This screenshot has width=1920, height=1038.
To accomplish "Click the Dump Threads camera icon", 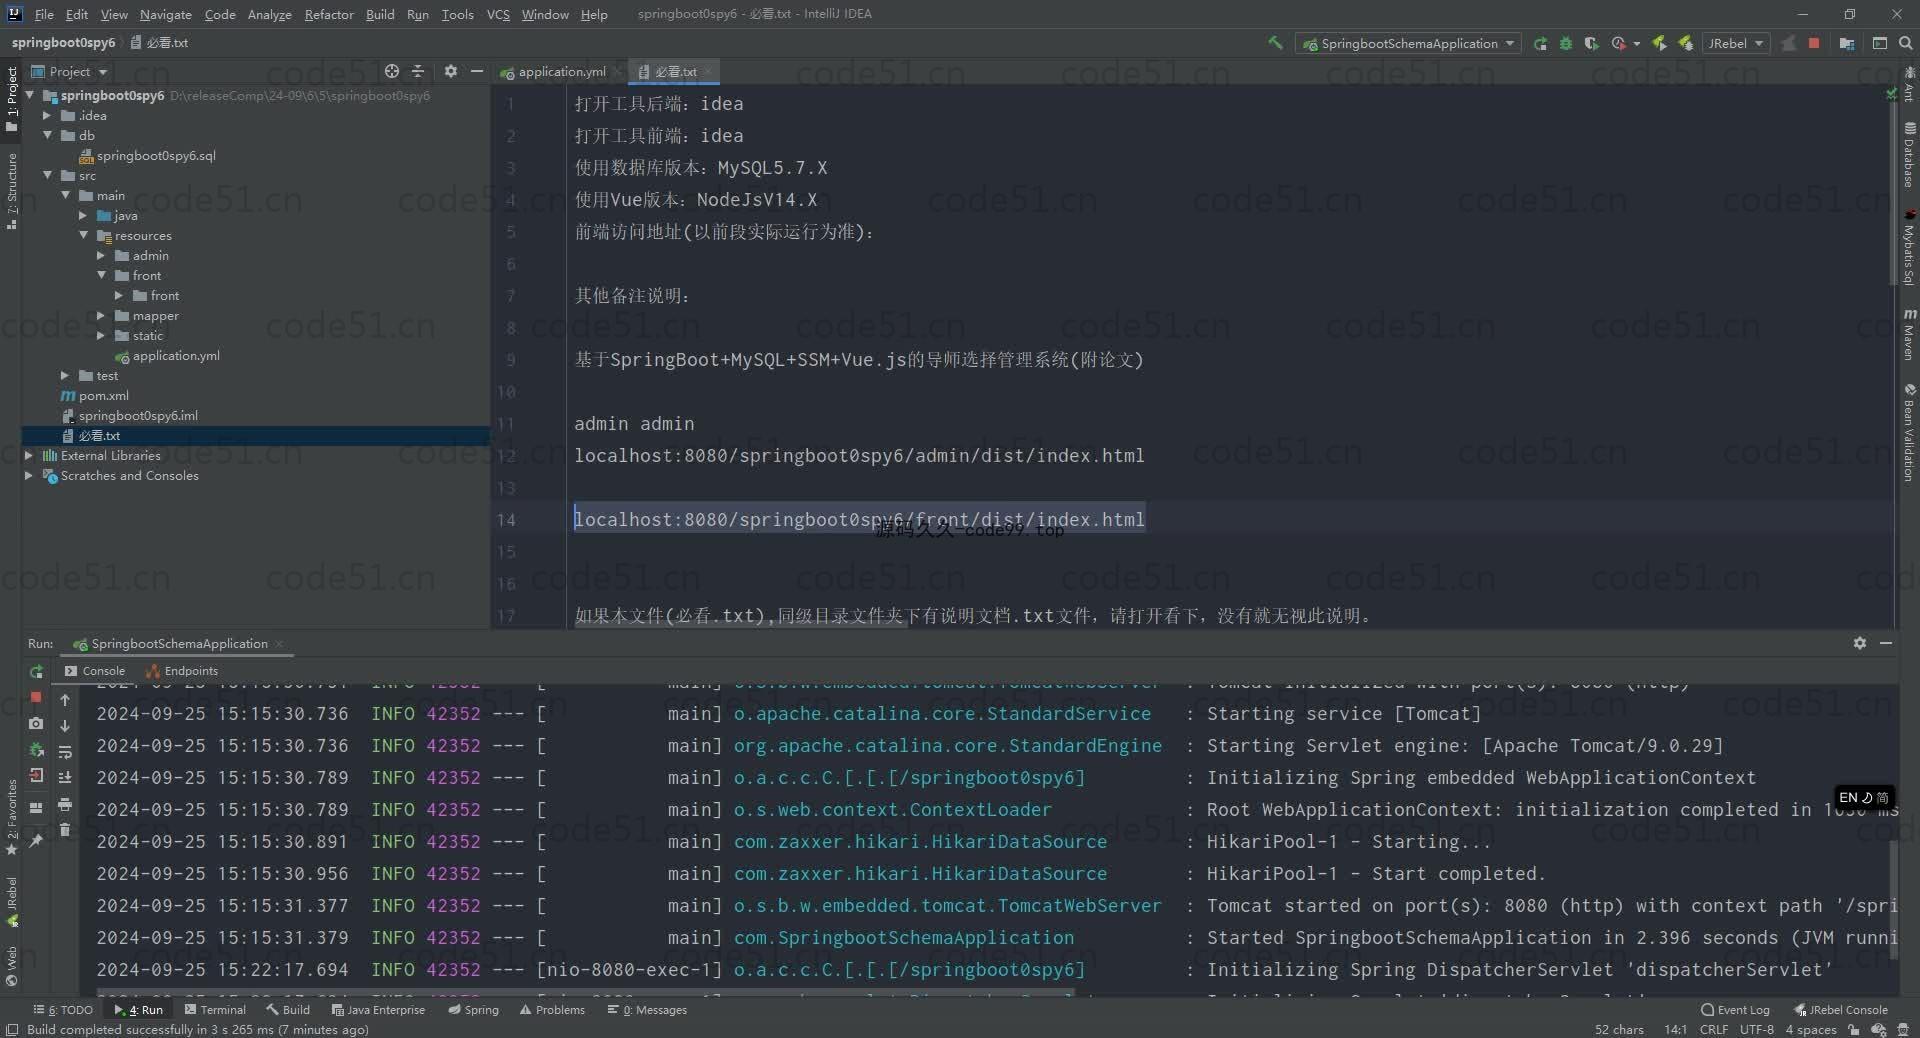I will pos(36,723).
